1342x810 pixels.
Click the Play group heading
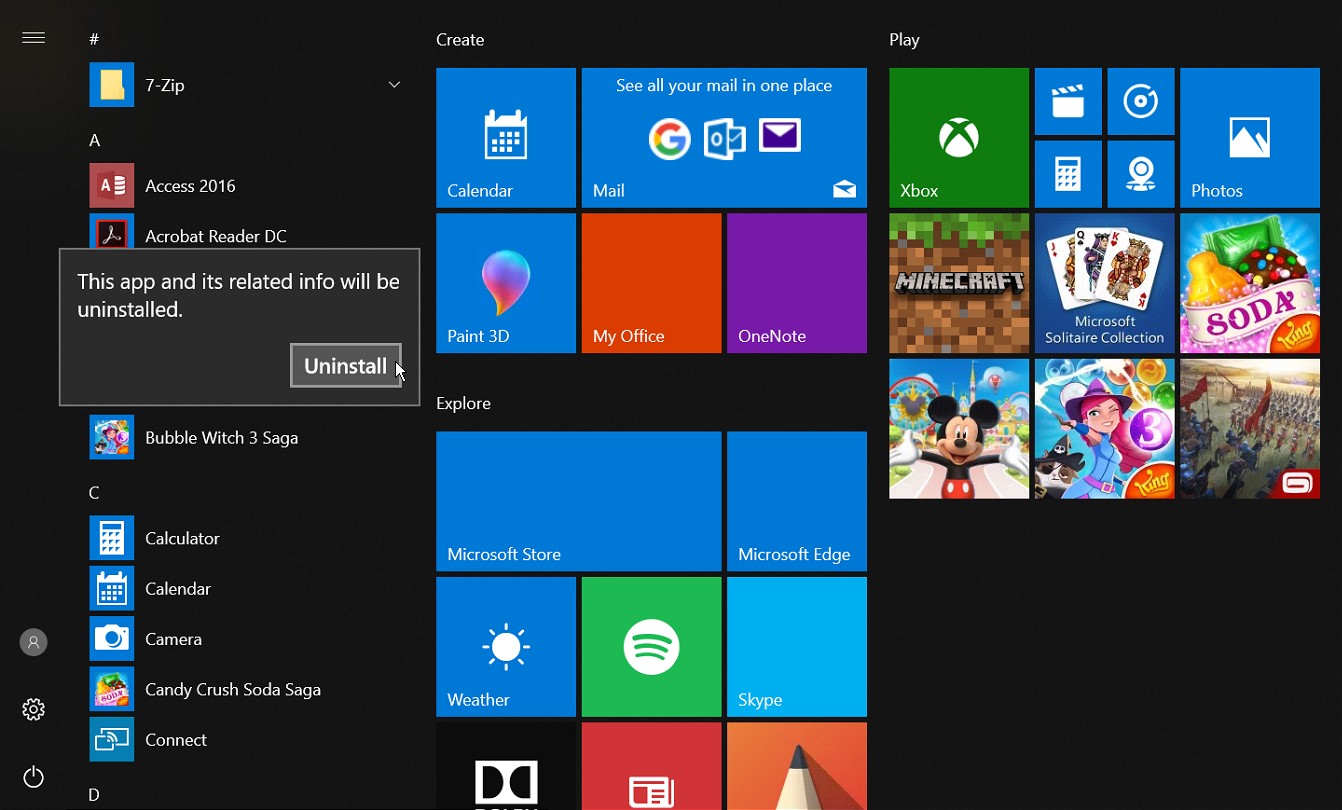[x=904, y=40]
